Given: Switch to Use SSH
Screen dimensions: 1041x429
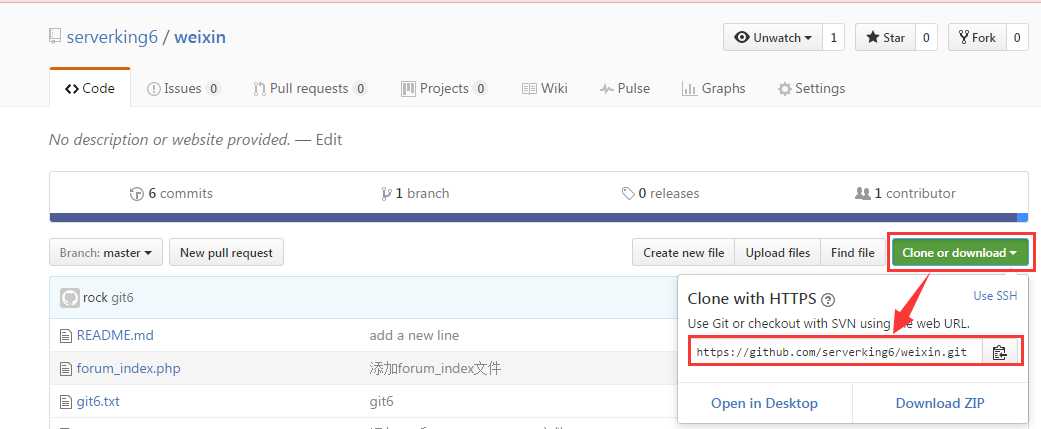Looking at the screenshot, I should click(x=995, y=296).
